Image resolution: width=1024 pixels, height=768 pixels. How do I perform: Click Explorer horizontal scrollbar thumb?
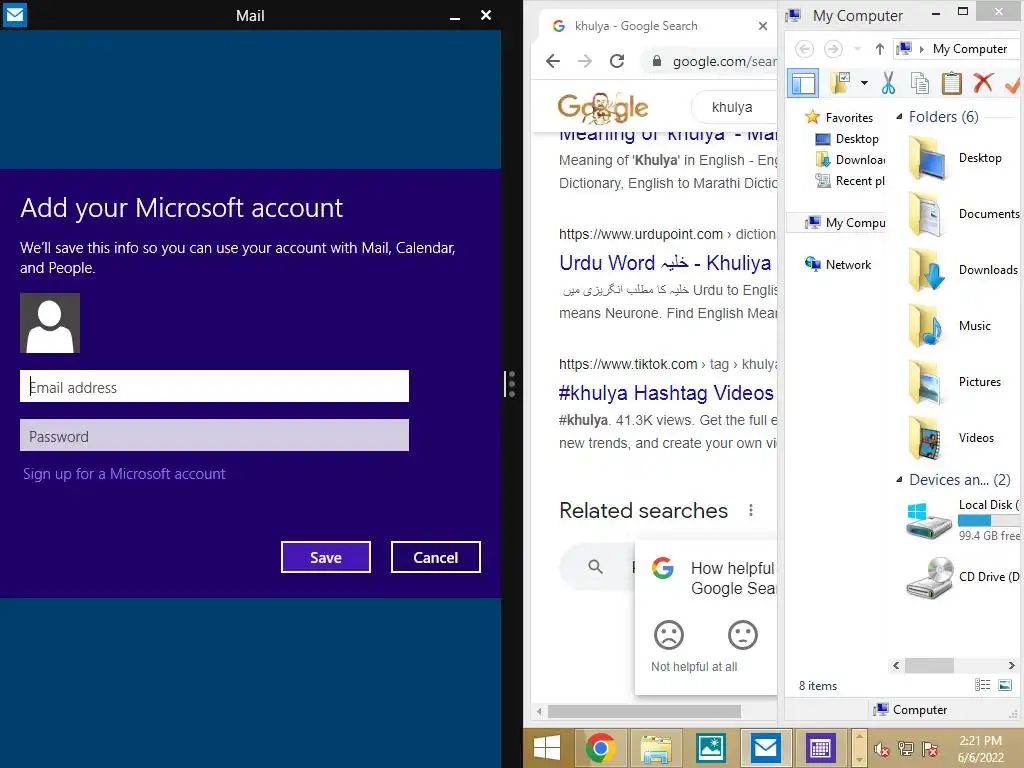929,665
